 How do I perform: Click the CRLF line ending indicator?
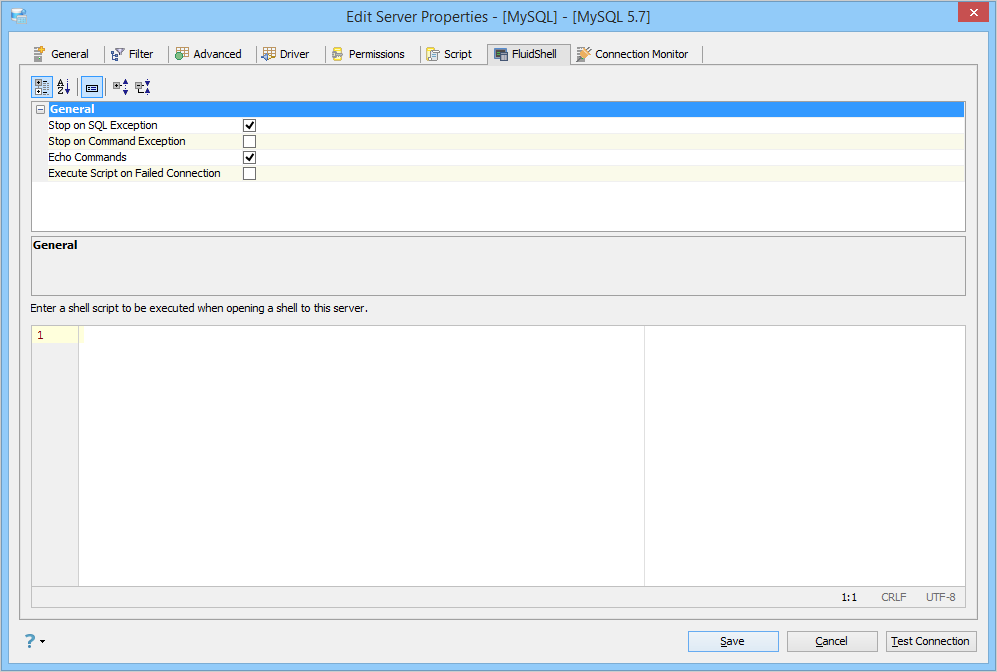[893, 597]
